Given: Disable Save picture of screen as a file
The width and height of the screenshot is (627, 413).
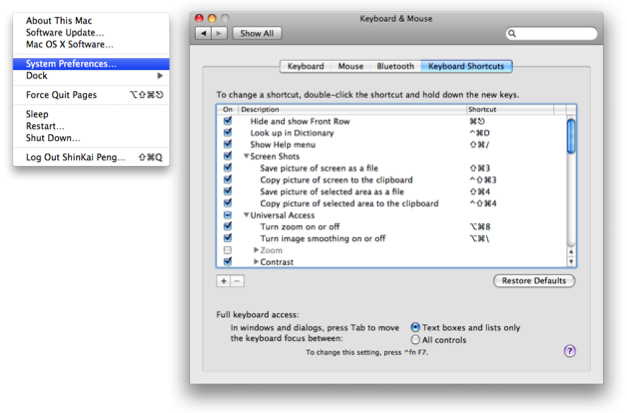Looking at the screenshot, I should pos(228,168).
